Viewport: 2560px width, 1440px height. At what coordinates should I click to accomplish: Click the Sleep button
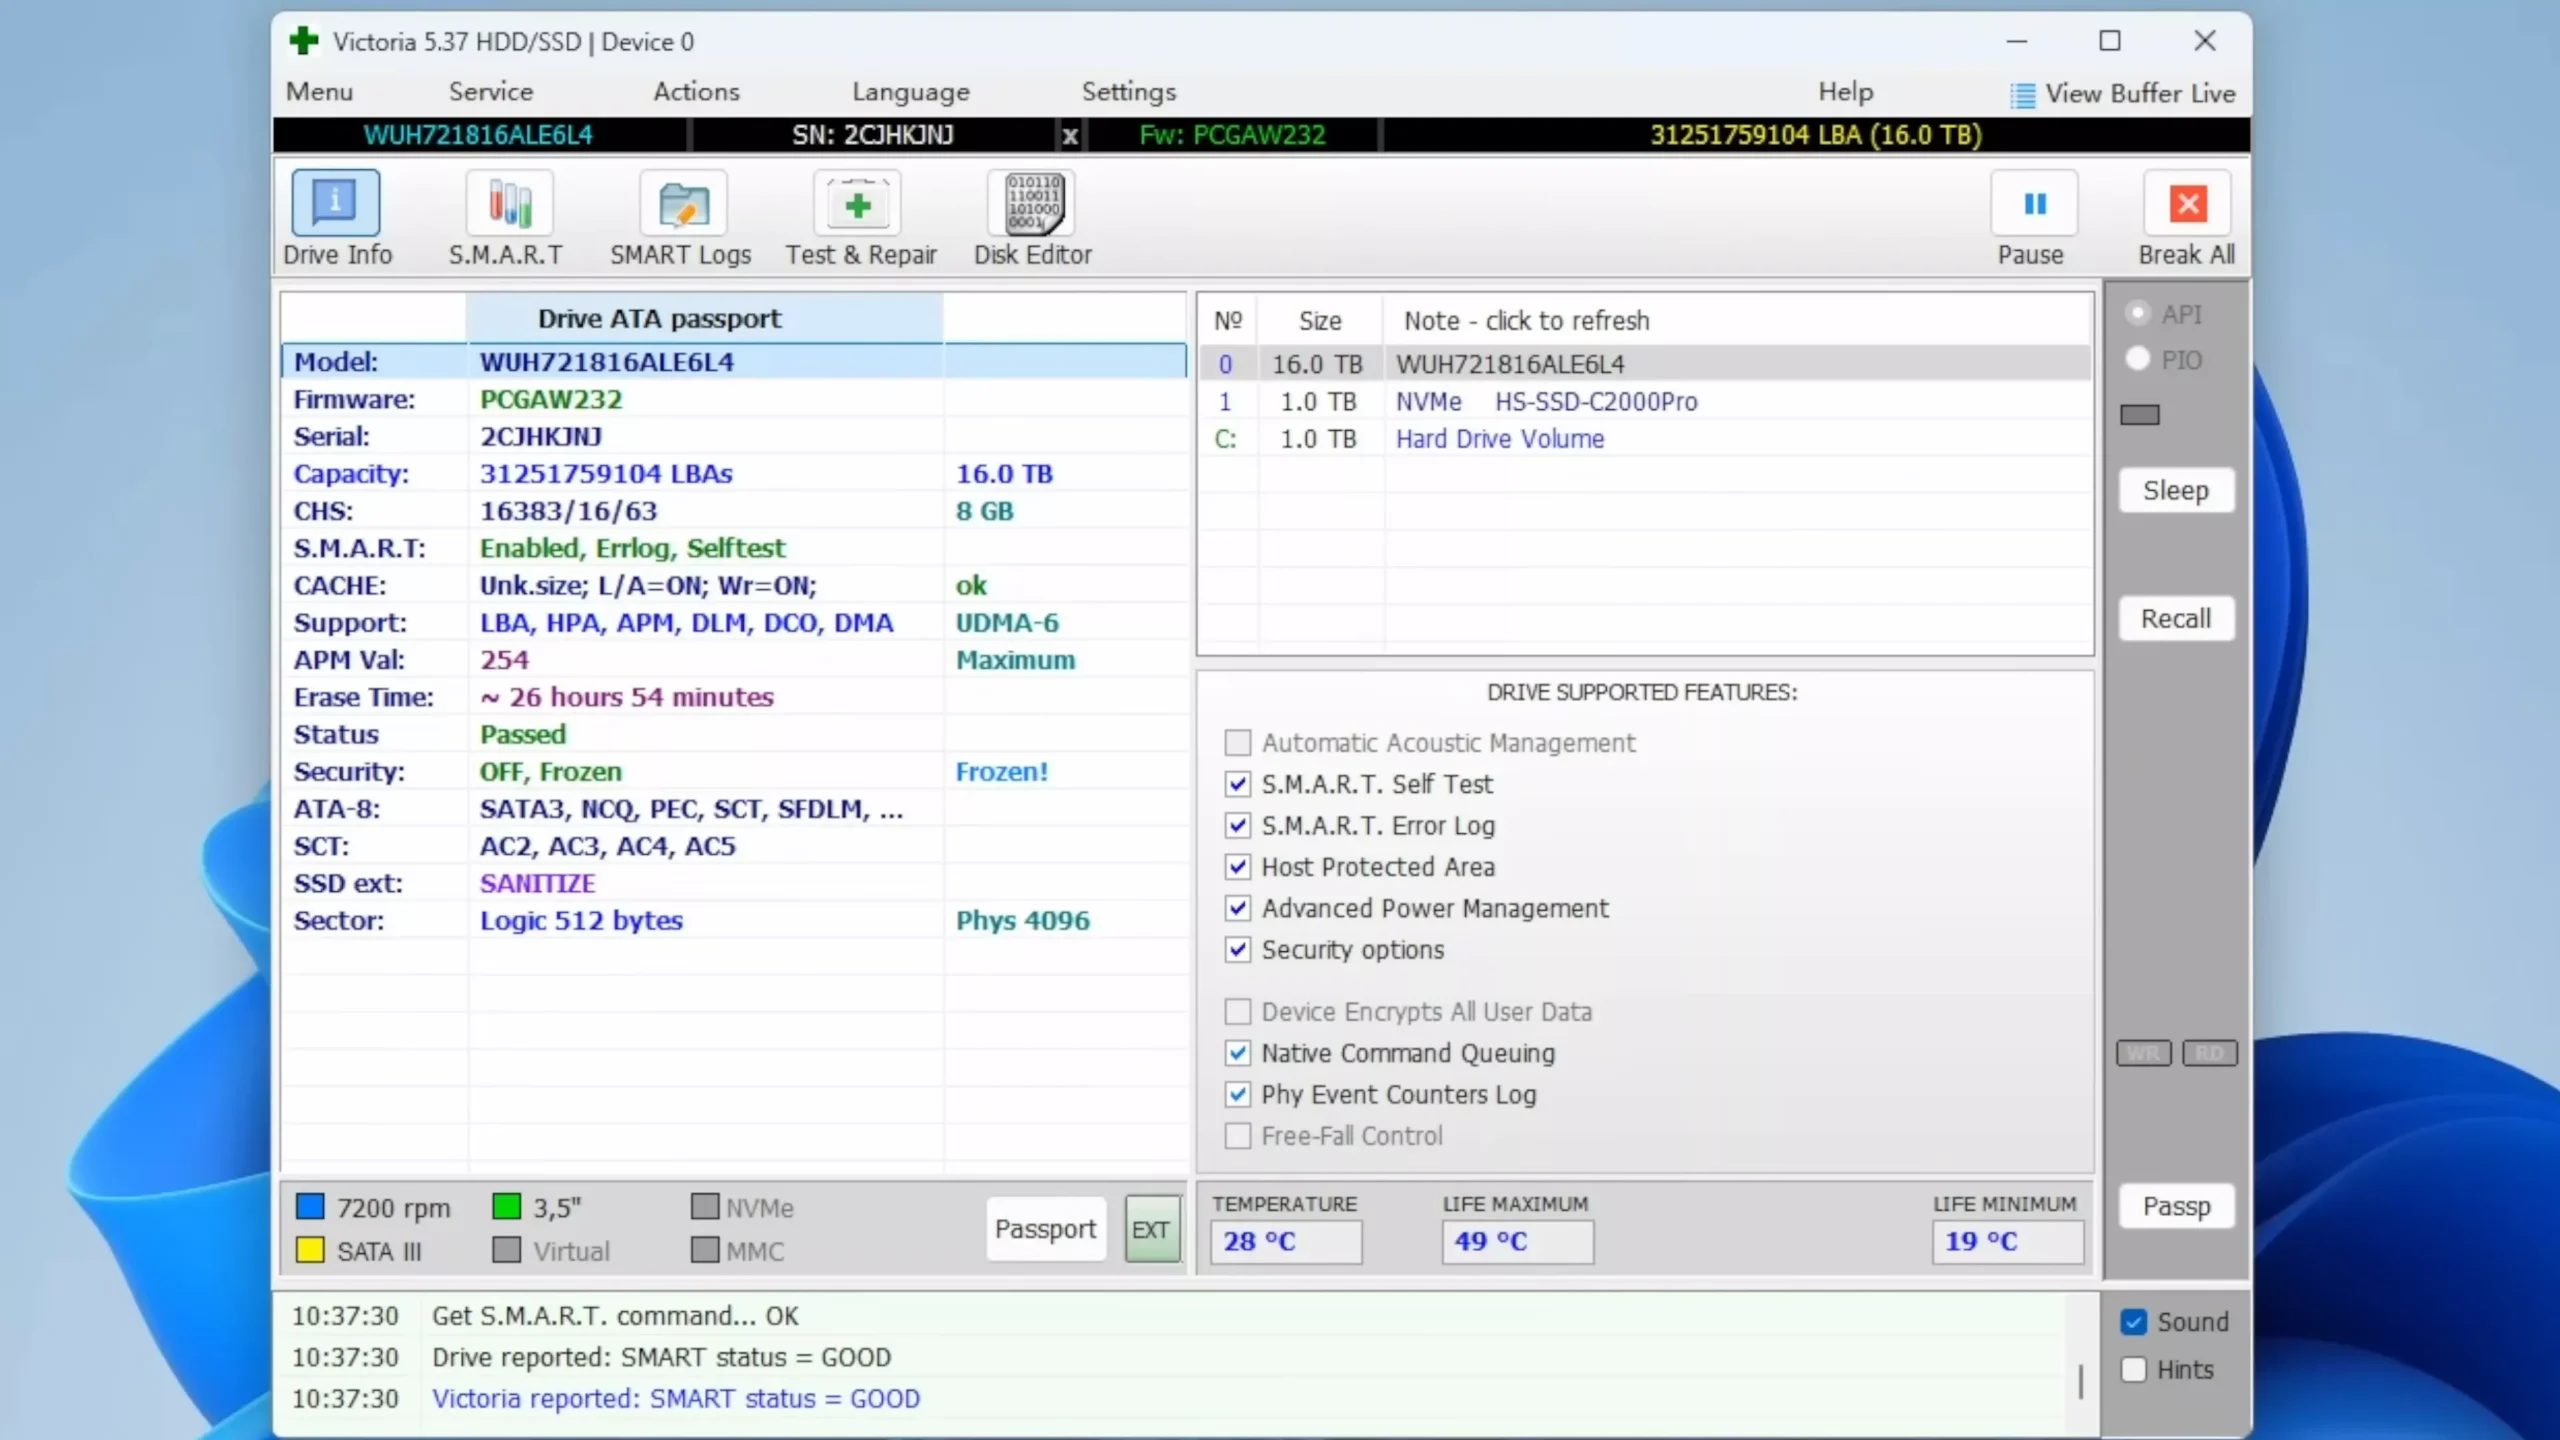2175,491
